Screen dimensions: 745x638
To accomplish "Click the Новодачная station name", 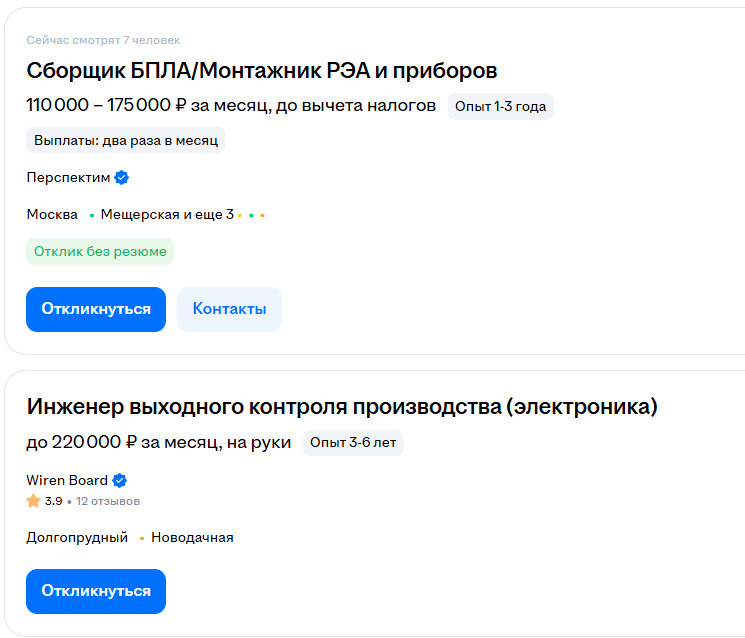I will [192, 537].
